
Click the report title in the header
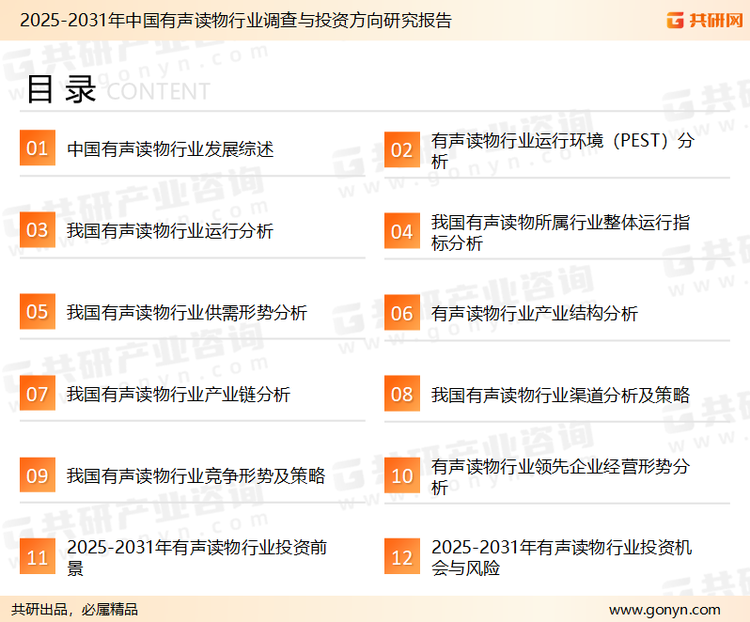click(x=236, y=21)
